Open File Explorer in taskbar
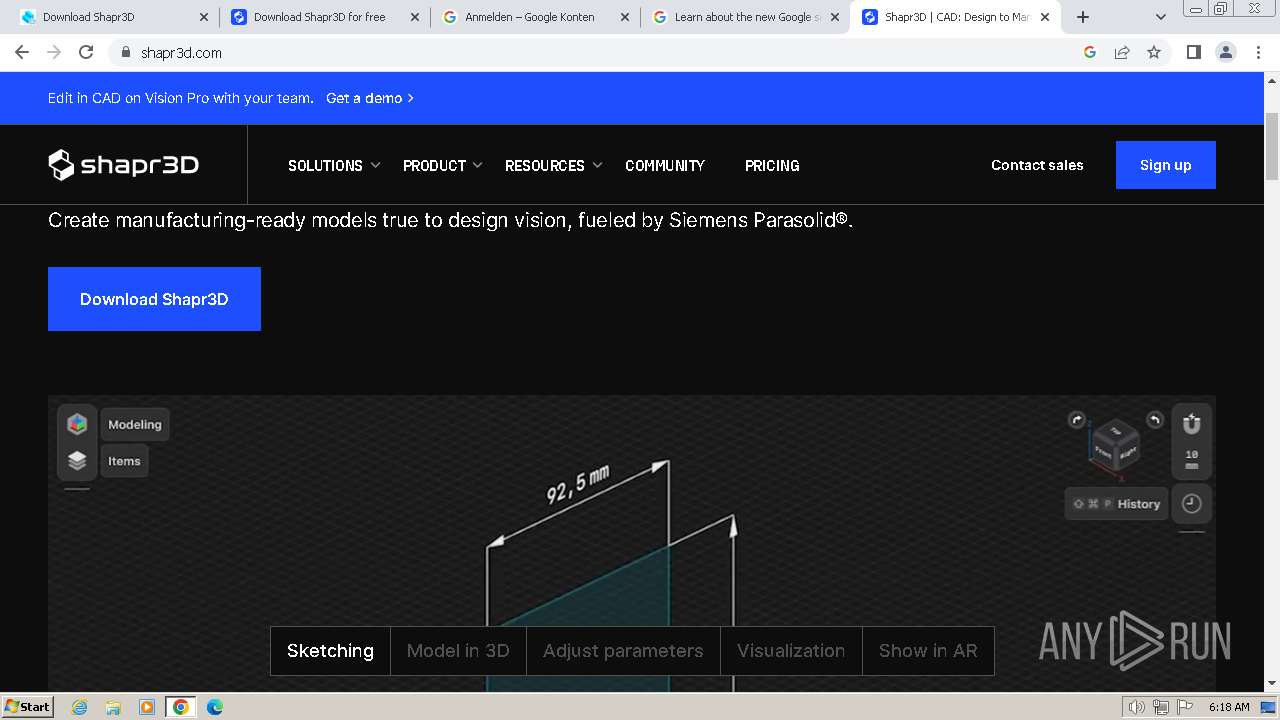This screenshot has width=1280, height=720. 113,707
